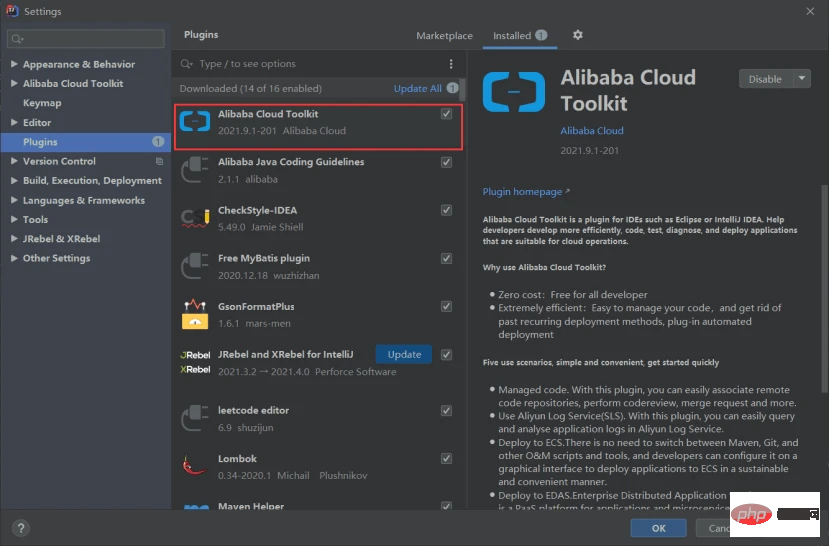
Task: Click the JRebel and XRebel plugin icon
Action: 194,362
